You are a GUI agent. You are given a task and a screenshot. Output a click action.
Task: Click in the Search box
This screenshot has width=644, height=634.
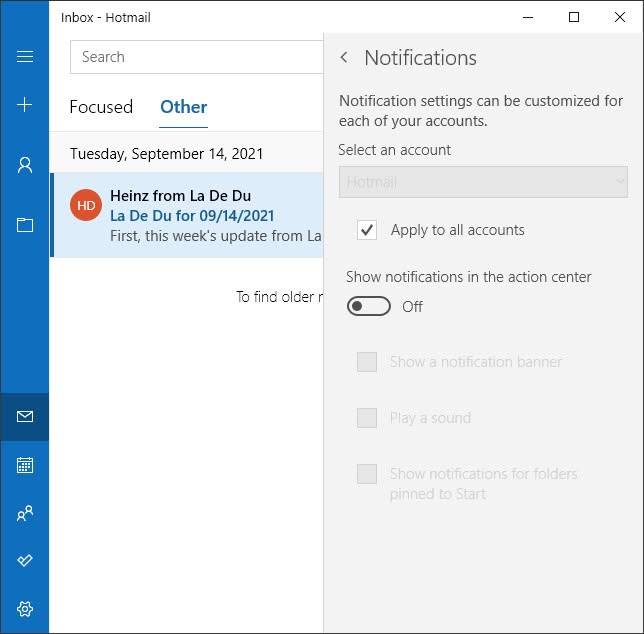[196, 57]
